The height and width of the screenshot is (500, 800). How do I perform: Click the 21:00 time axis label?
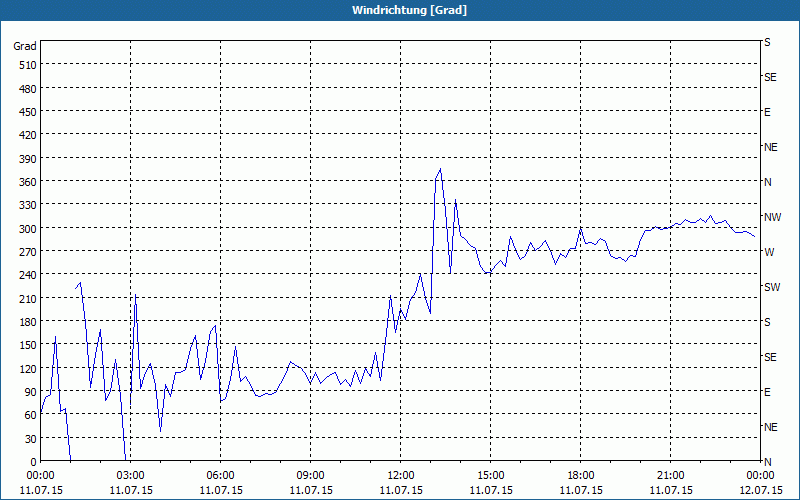[670, 475]
